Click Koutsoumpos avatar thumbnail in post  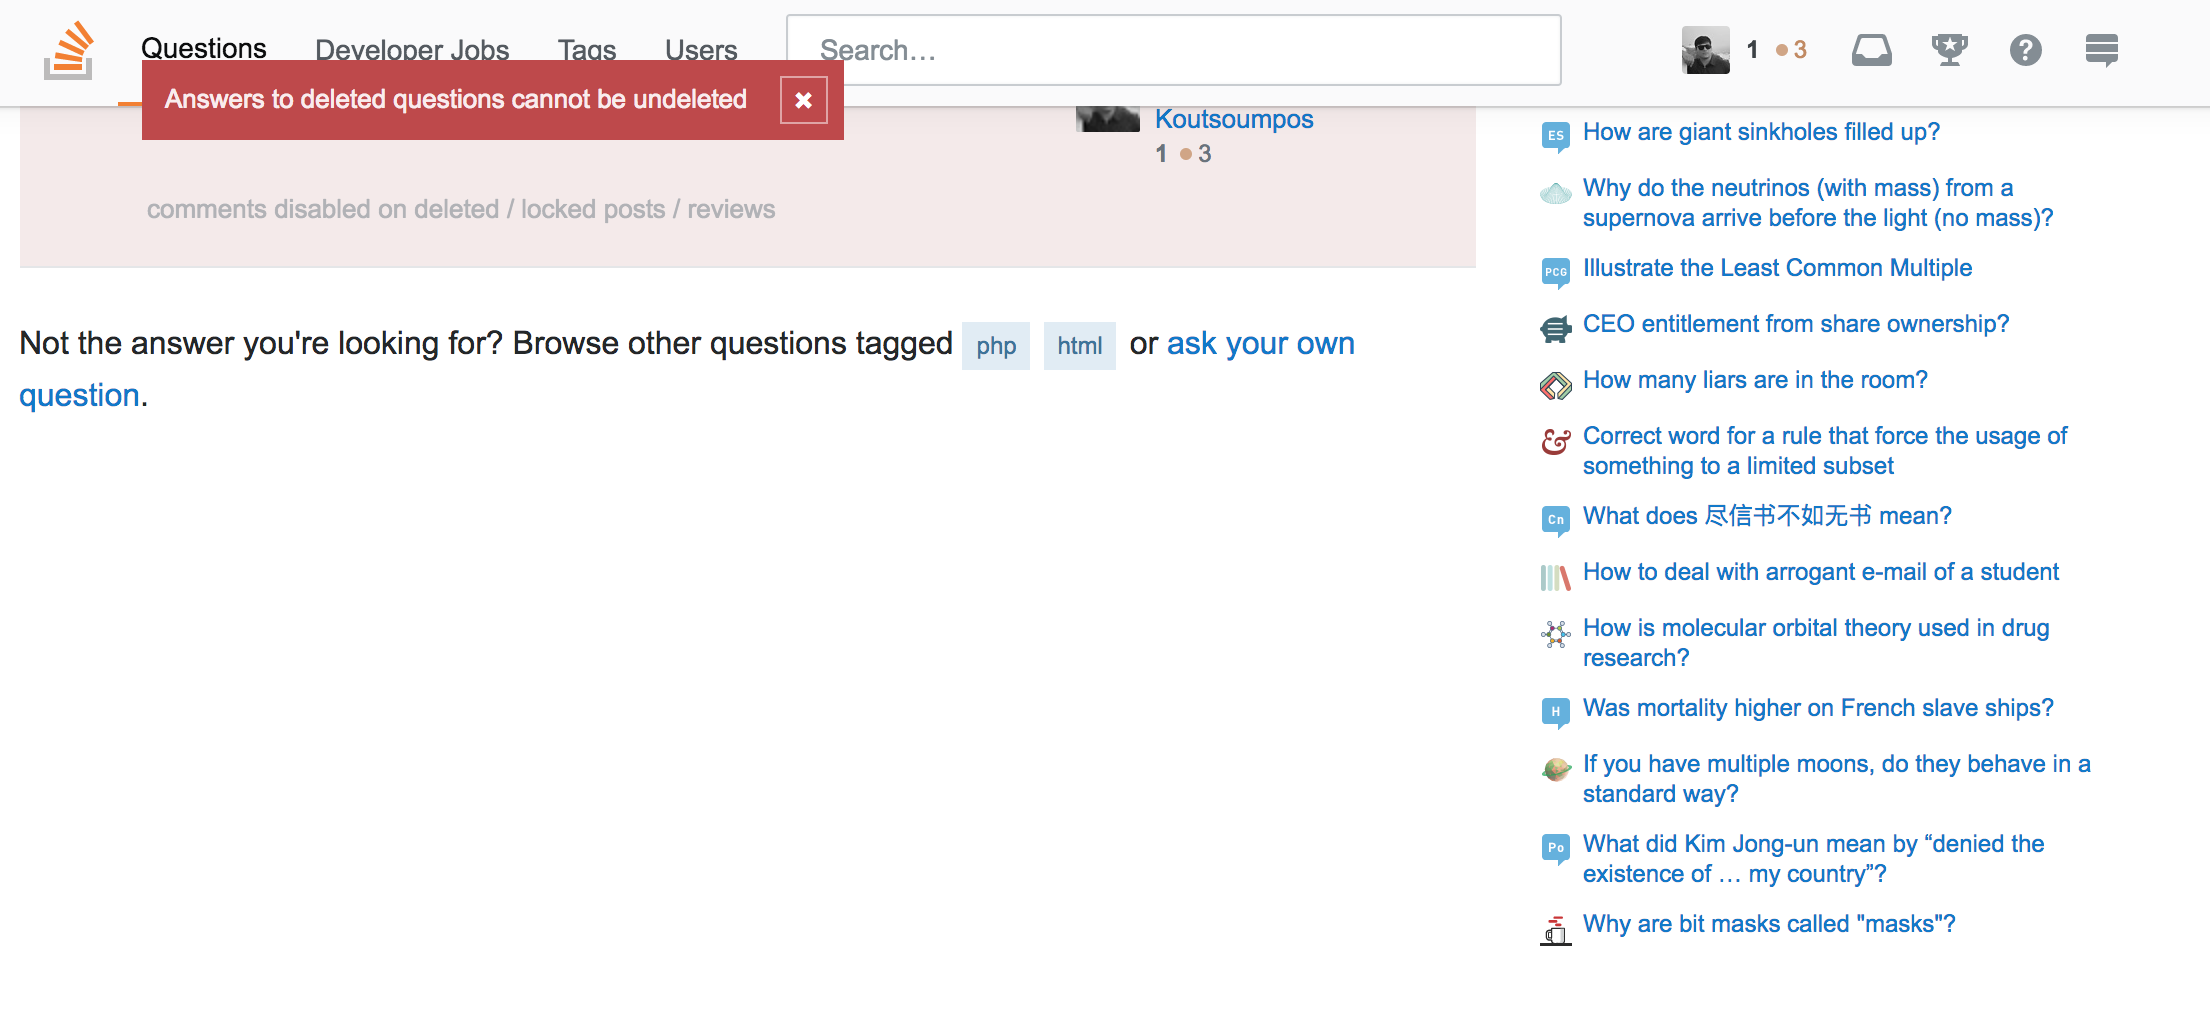[1108, 119]
